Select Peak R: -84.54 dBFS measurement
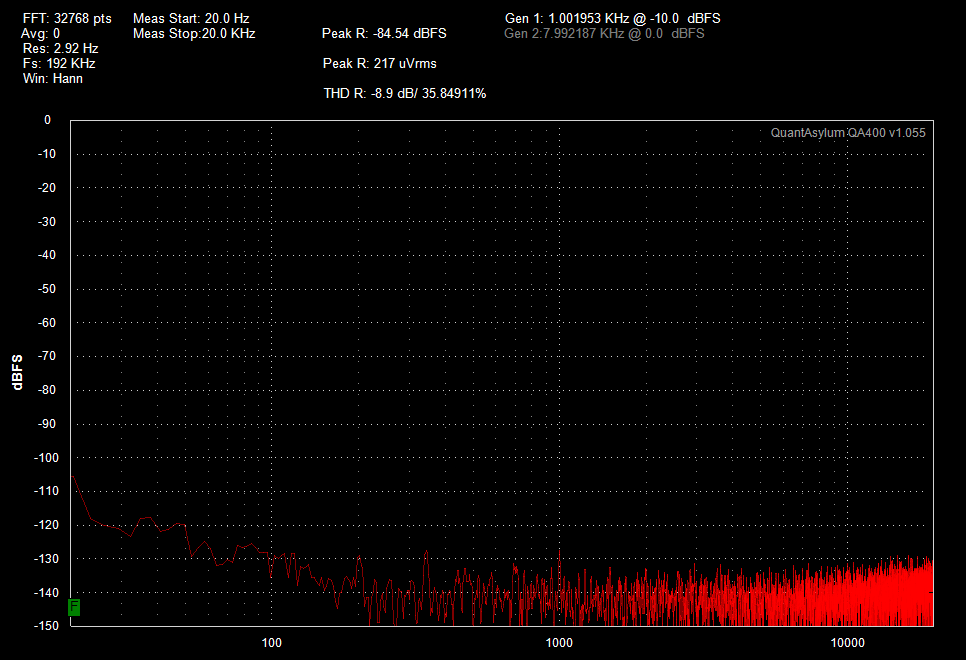 pyautogui.click(x=384, y=33)
